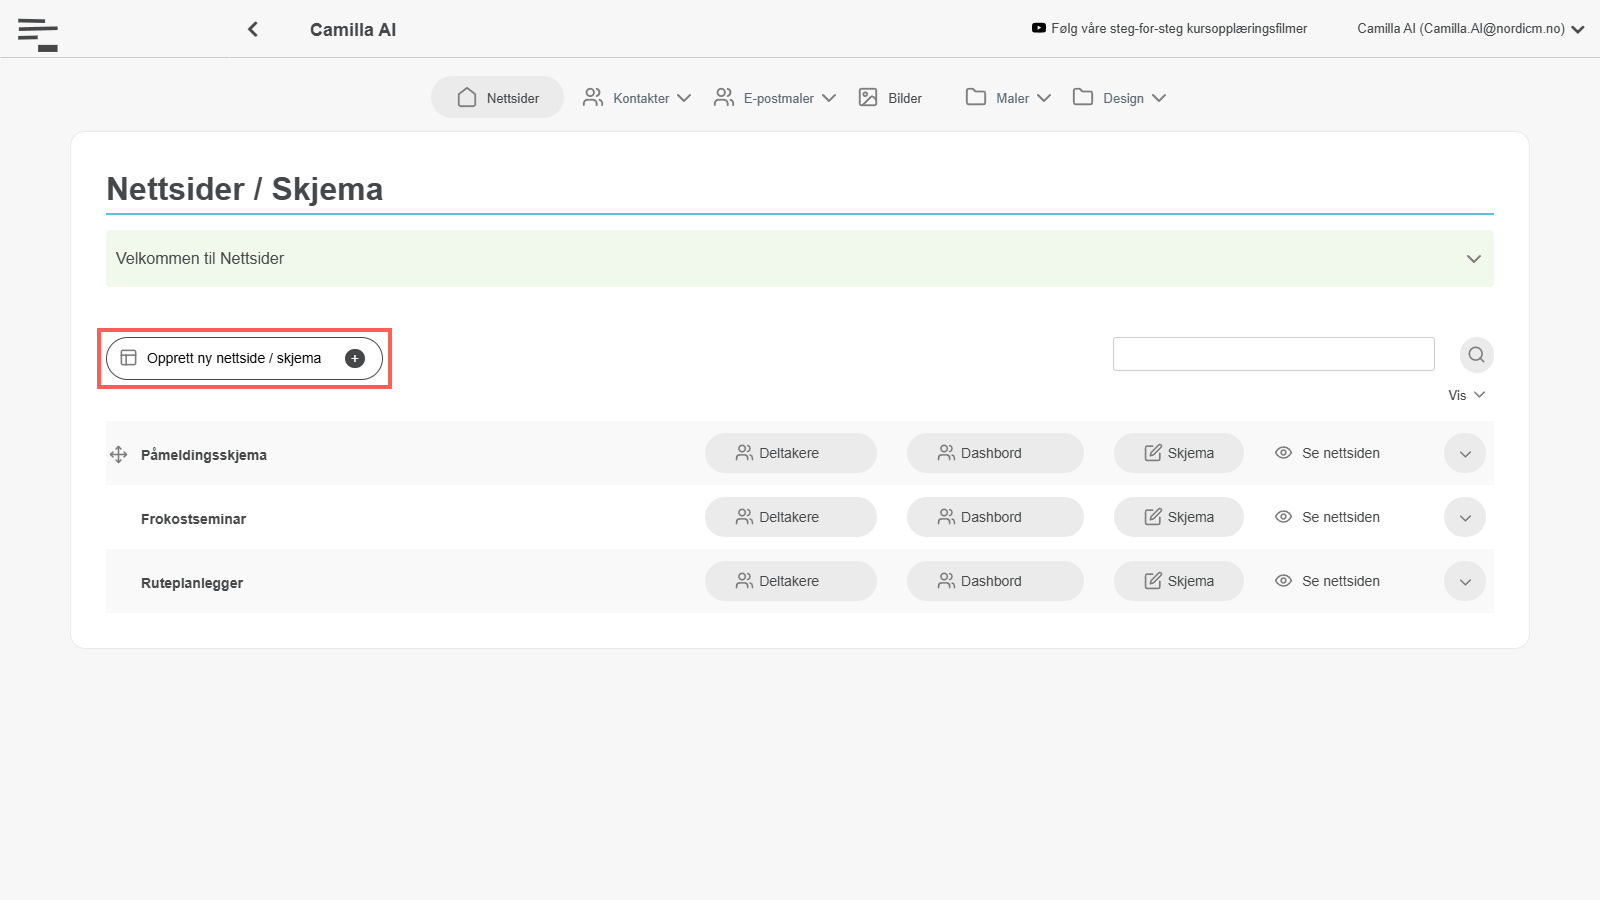The image size is (1600, 900).
Task: Expand the Kontakter dropdown chevron
Action: [684, 98]
